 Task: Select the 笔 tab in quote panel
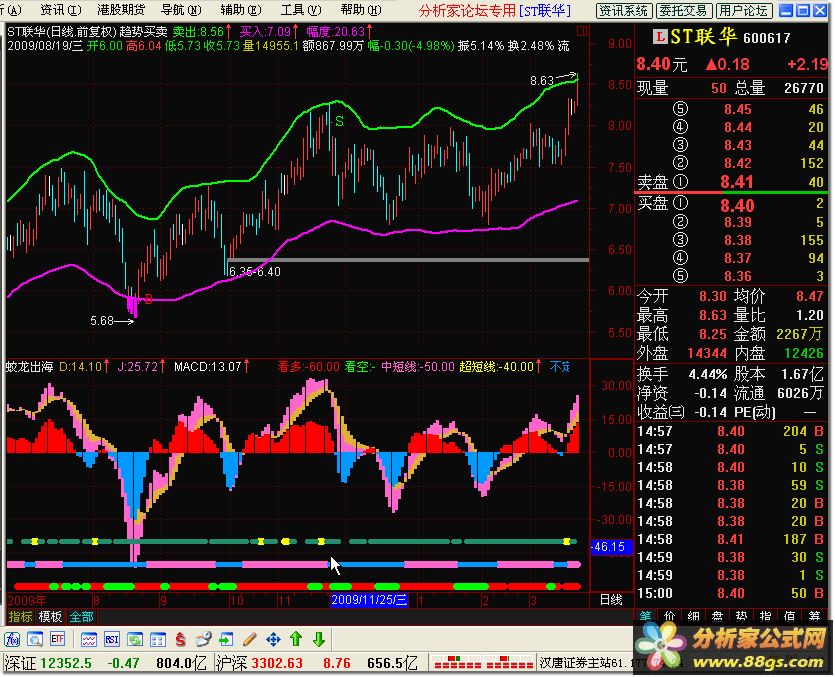coord(646,616)
